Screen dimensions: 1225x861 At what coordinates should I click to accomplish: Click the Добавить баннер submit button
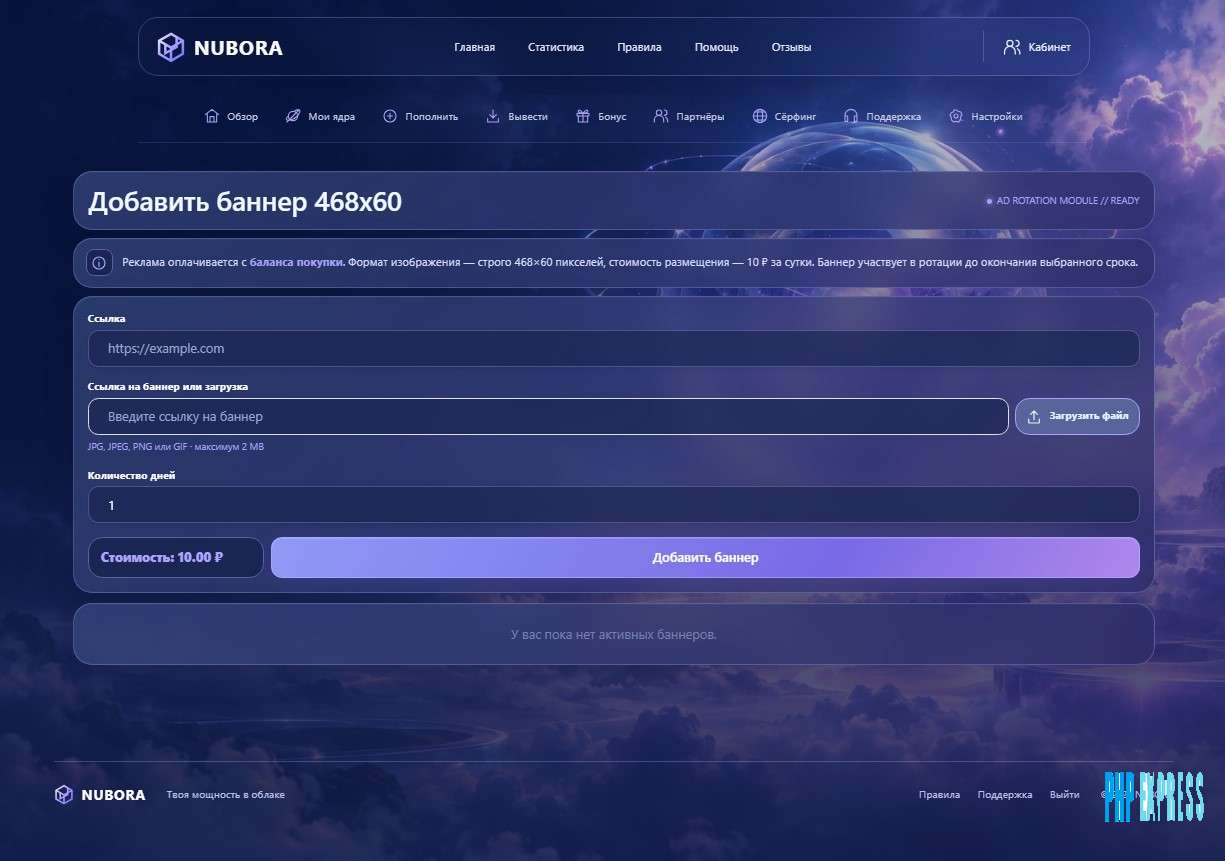(705, 557)
